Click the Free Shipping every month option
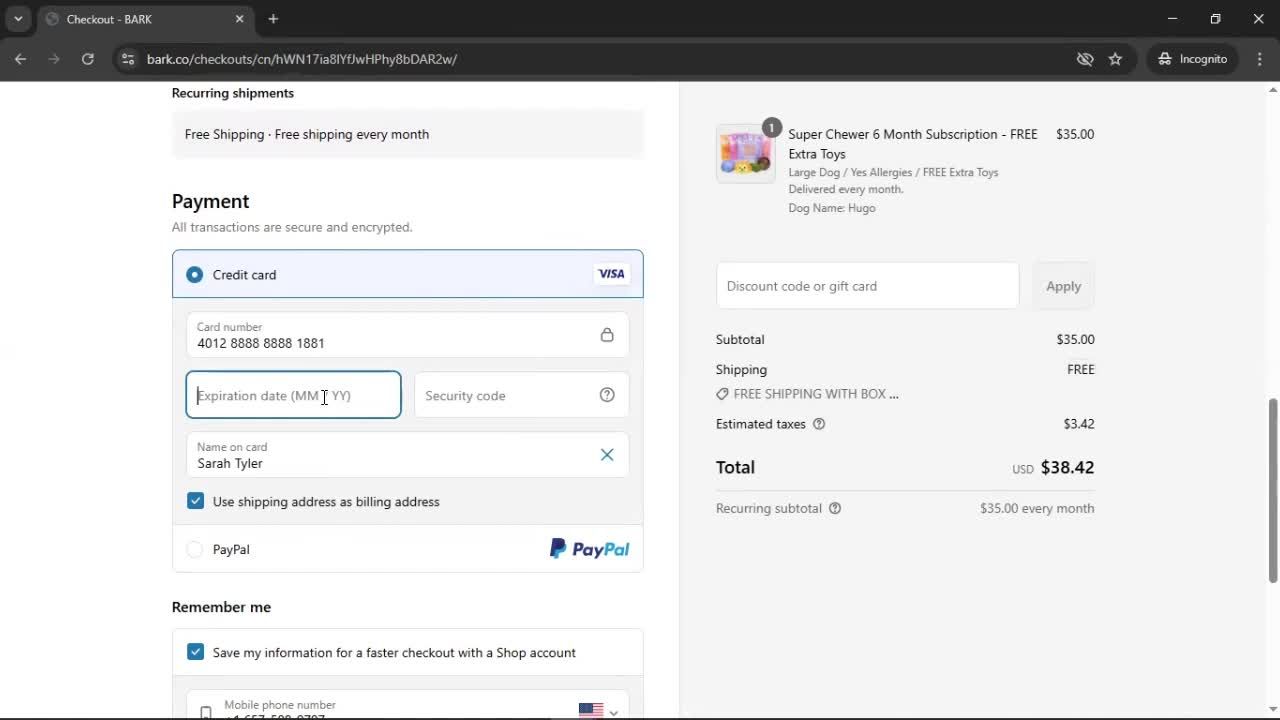This screenshot has height=720, width=1280. [x=408, y=134]
